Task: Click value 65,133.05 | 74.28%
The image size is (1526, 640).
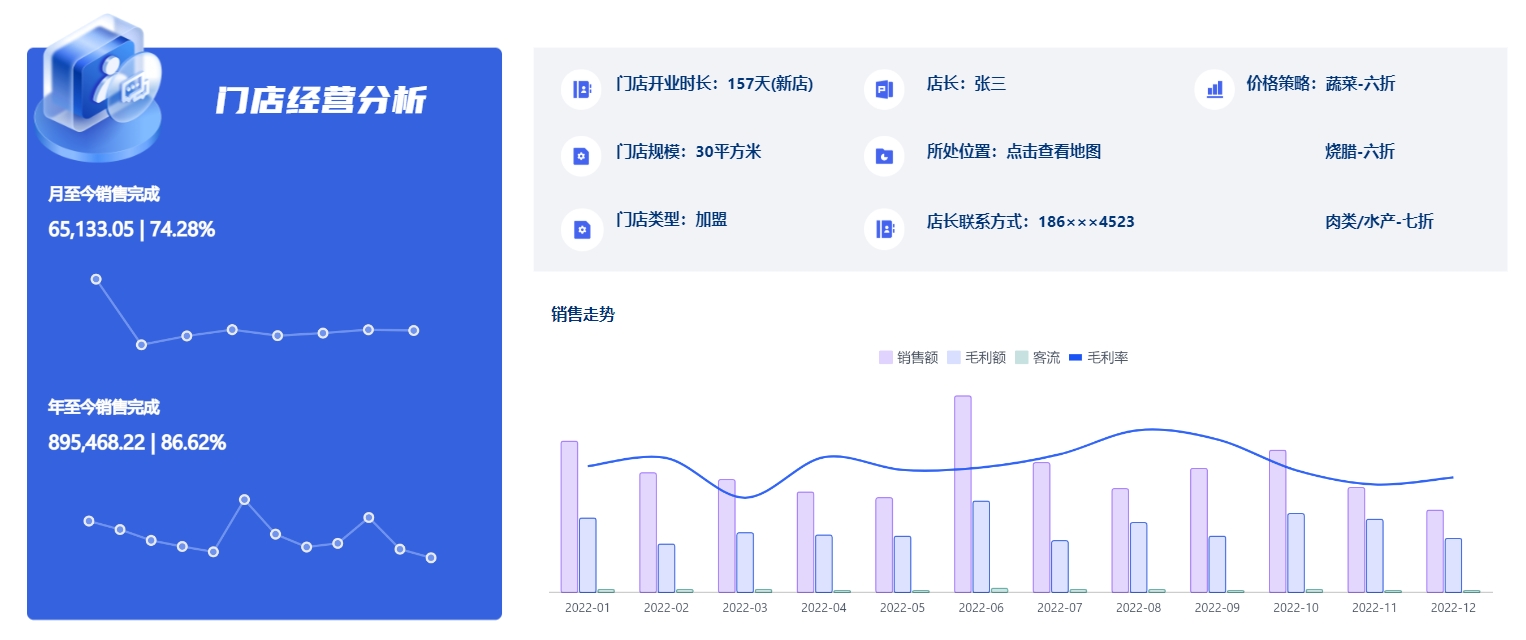Action: click(x=132, y=229)
